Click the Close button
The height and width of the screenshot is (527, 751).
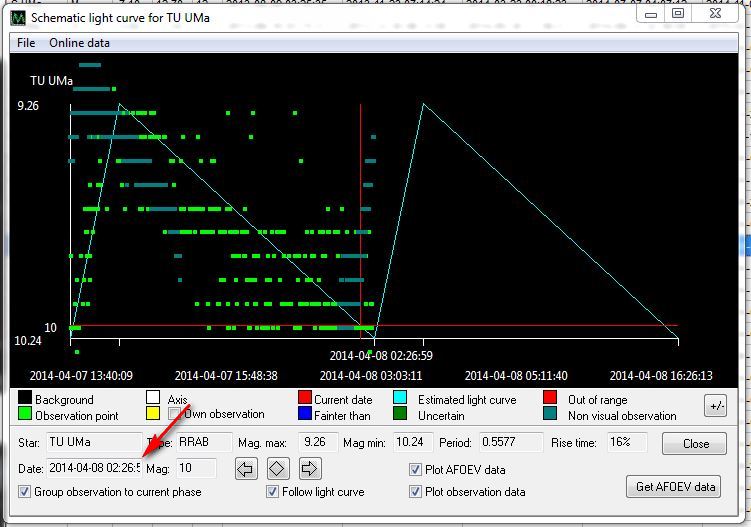pyautogui.click(x=694, y=444)
